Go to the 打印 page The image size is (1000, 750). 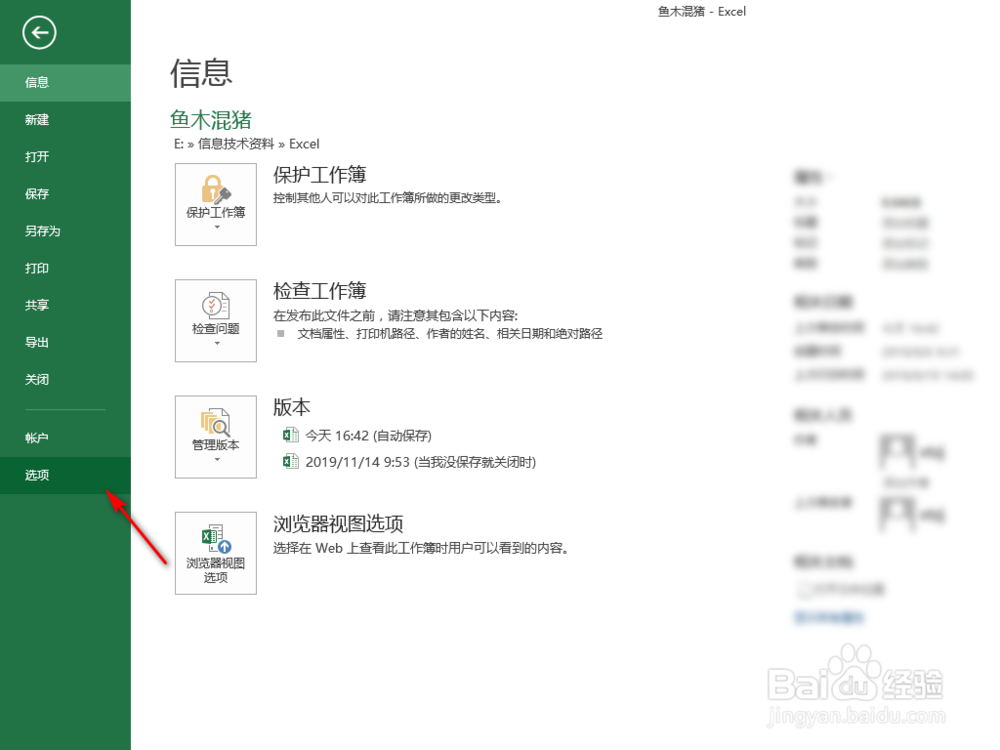click(x=65, y=268)
